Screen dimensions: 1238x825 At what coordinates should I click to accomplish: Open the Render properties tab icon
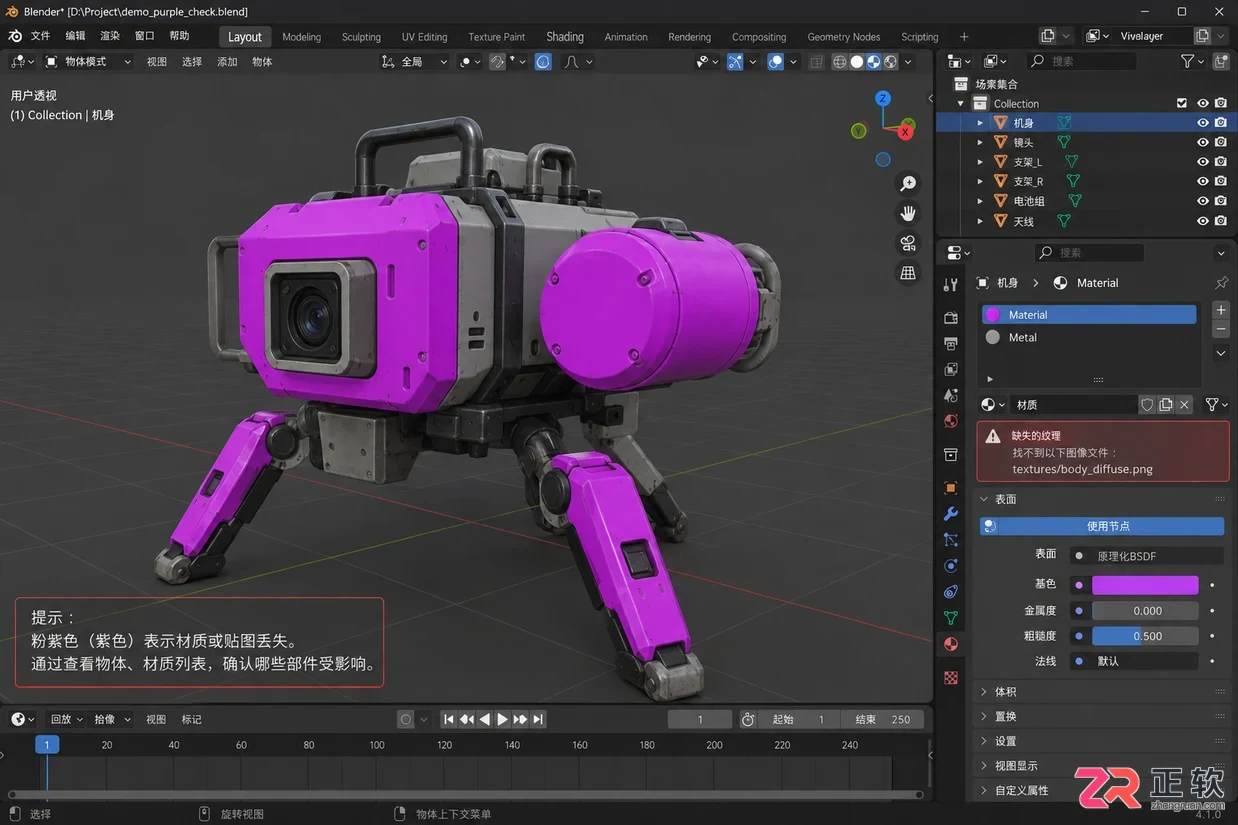(951, 317)
